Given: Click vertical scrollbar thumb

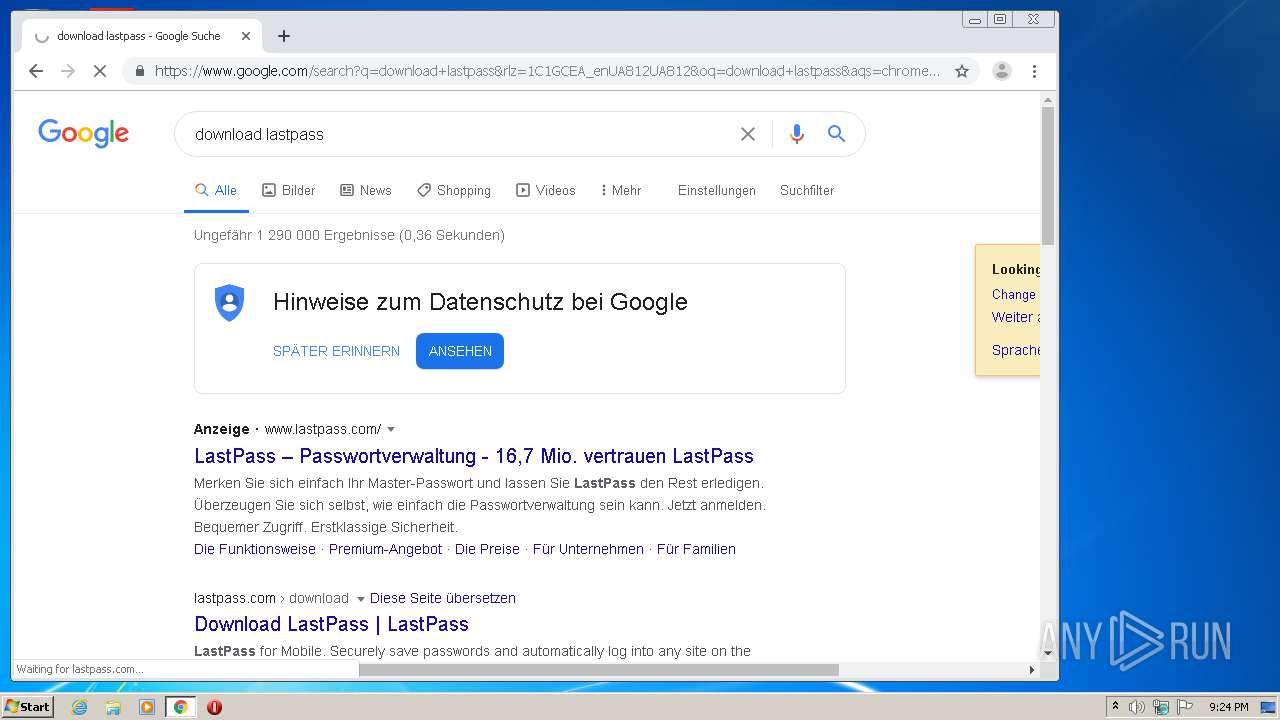Looking at the screenshot, I should [x=1048, y=175].
